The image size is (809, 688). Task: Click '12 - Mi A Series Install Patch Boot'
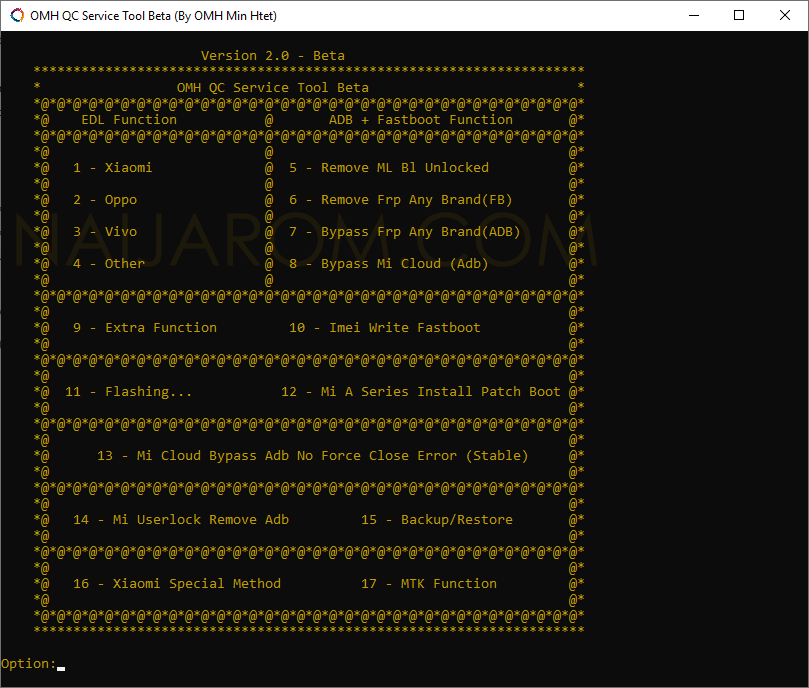pyautogui.click(x=420, y=392)
